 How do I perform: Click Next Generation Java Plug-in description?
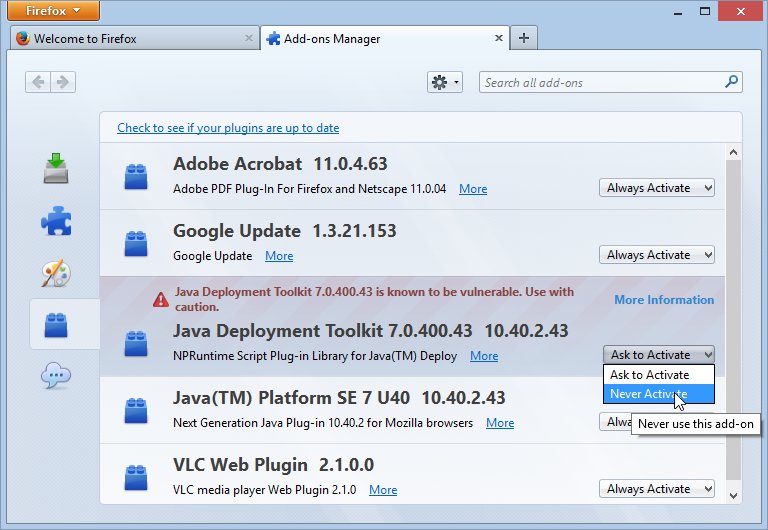pos(323,423)
